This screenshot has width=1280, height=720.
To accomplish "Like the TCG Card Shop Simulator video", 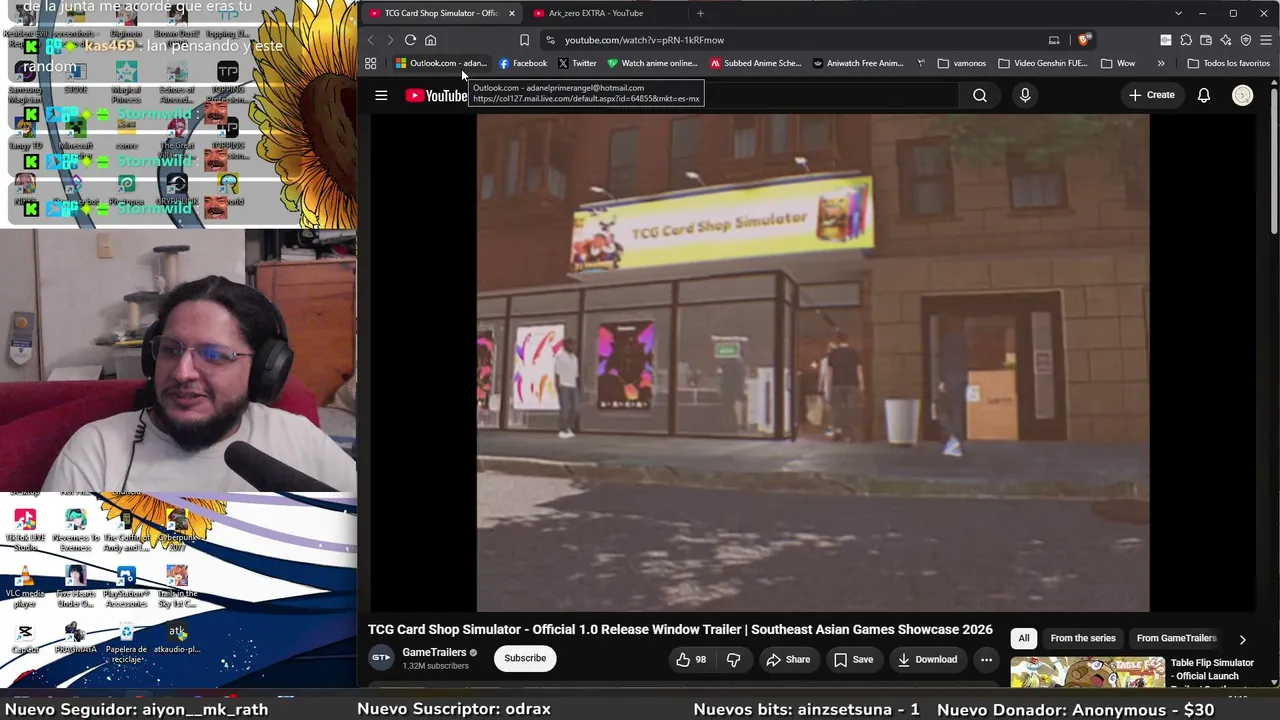I will point(691,659).
